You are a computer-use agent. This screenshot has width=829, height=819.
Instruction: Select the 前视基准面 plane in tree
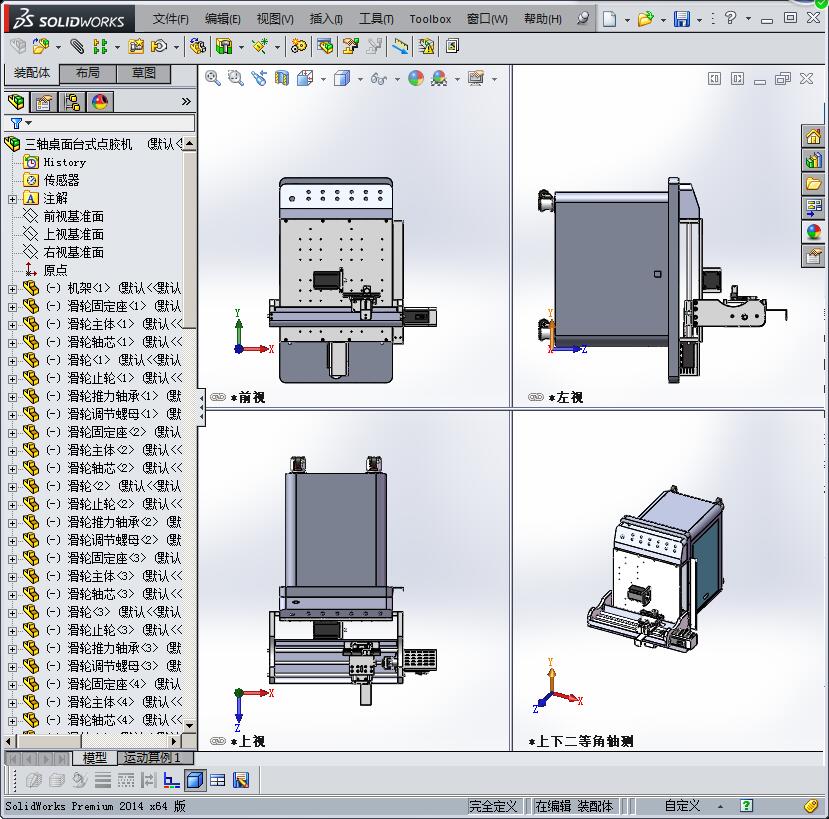73,216
